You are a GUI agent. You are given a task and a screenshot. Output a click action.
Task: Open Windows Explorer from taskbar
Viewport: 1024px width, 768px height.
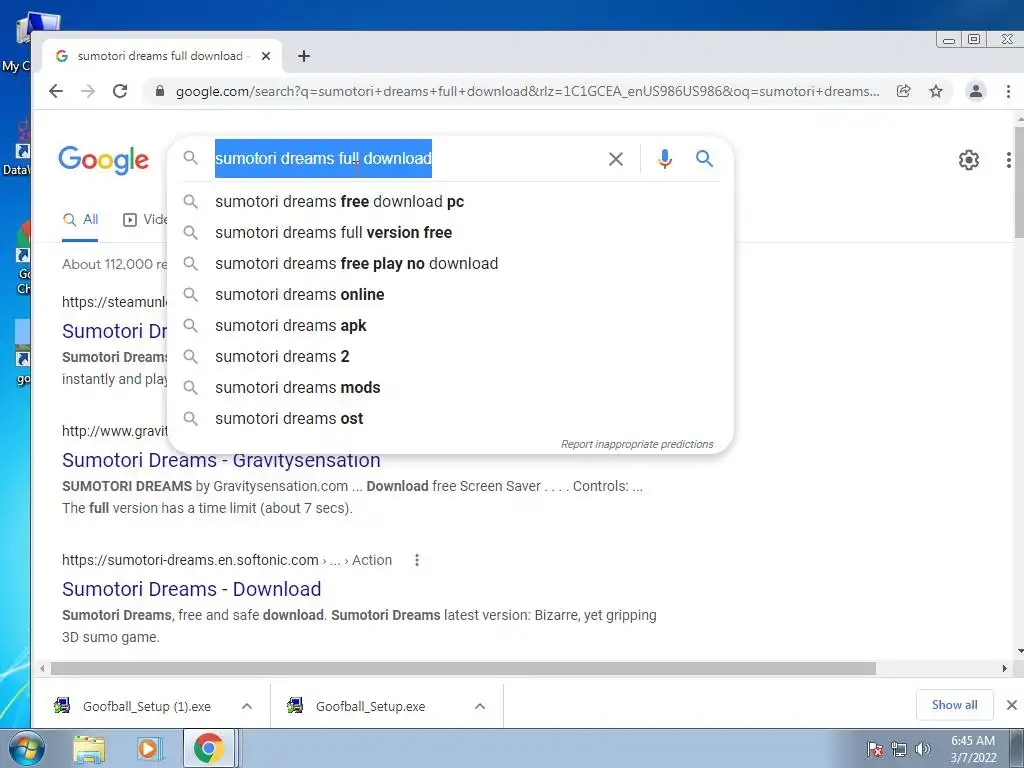pos(89,749)
